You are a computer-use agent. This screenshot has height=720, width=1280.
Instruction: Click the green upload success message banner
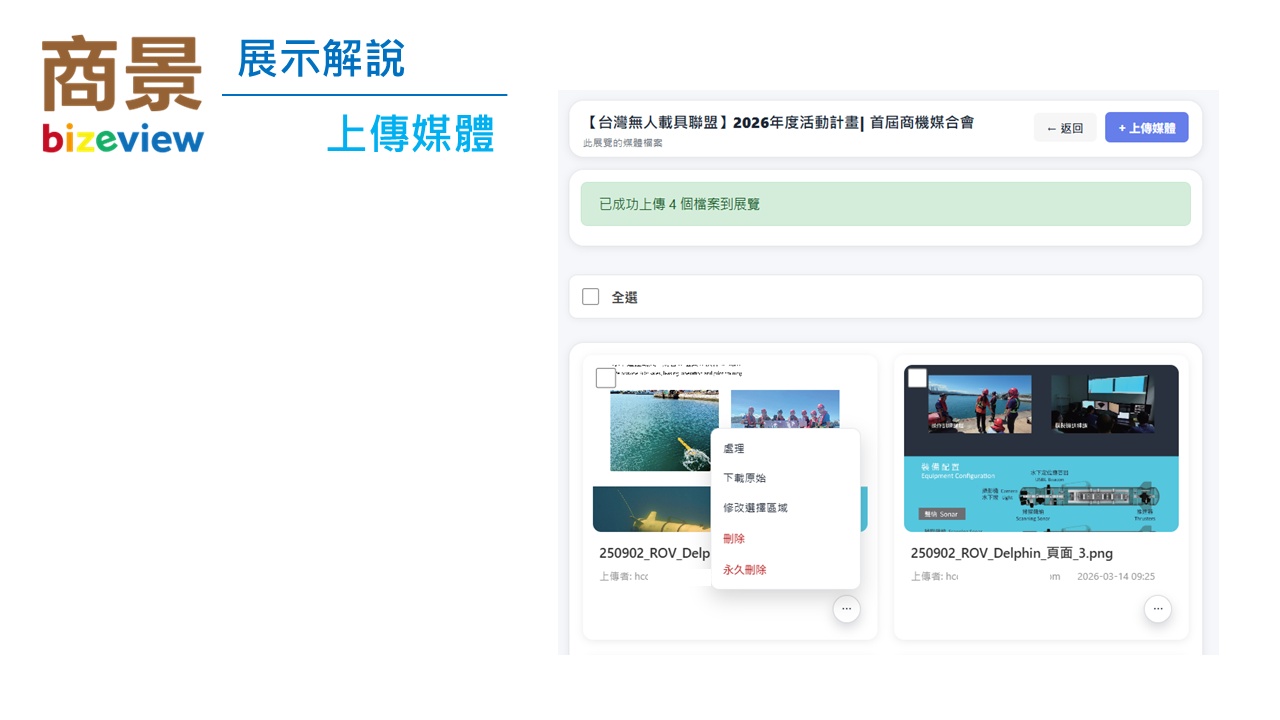click(x=885, y=203)
